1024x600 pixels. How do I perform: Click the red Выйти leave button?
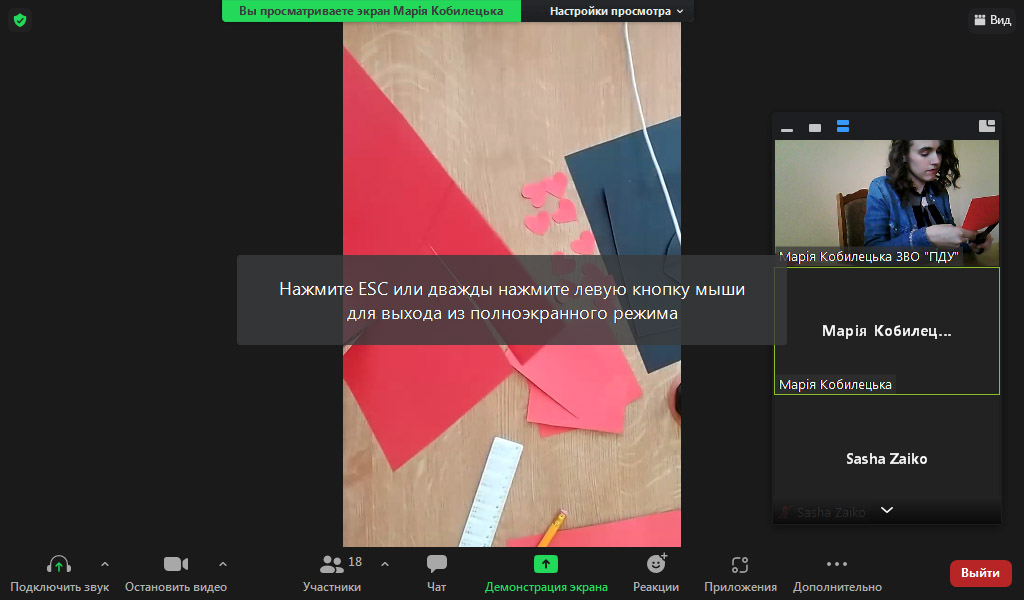click(980, 573)
